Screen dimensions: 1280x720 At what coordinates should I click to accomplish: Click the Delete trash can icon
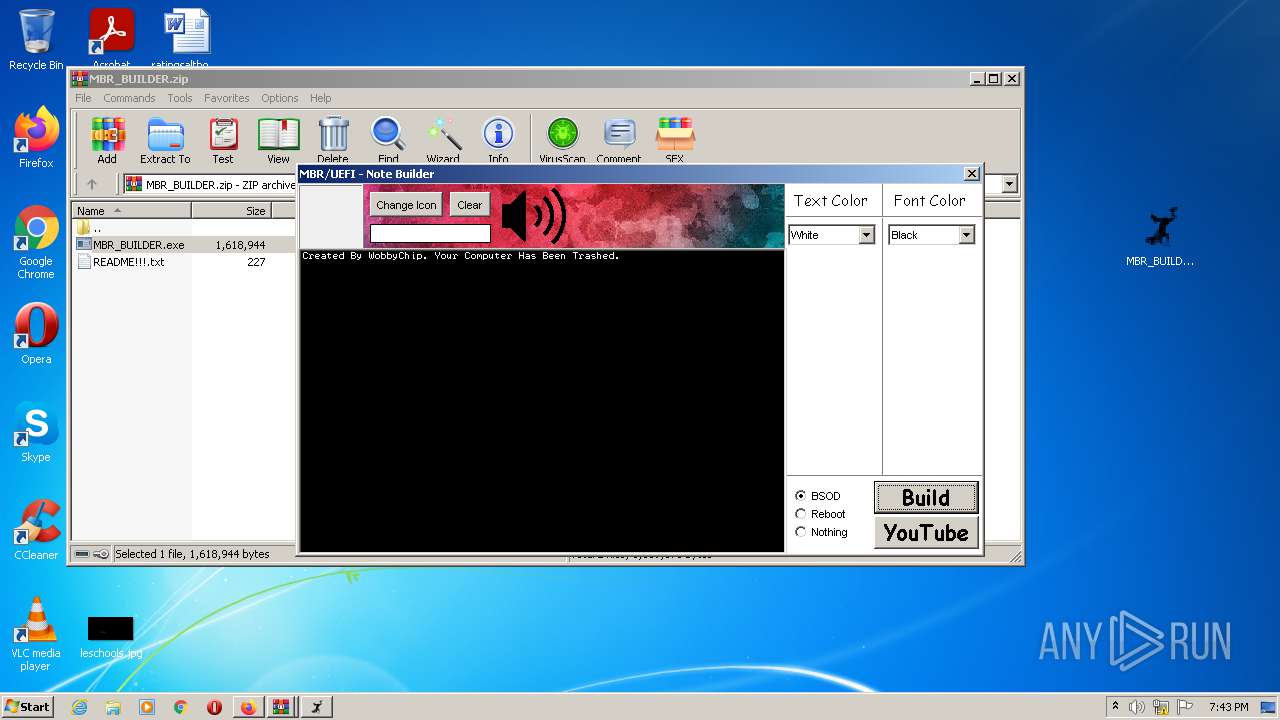pyautogui.click(x=333, y=139)
